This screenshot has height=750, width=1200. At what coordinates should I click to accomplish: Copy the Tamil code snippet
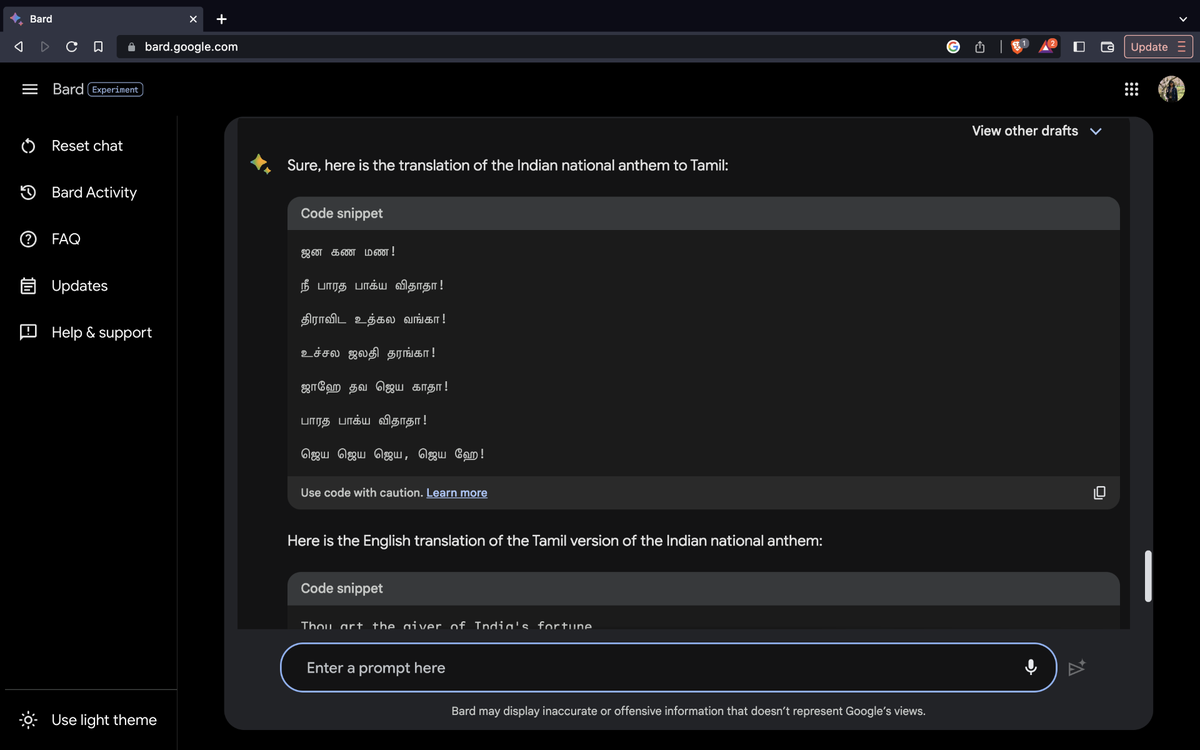click(1099, 493)
